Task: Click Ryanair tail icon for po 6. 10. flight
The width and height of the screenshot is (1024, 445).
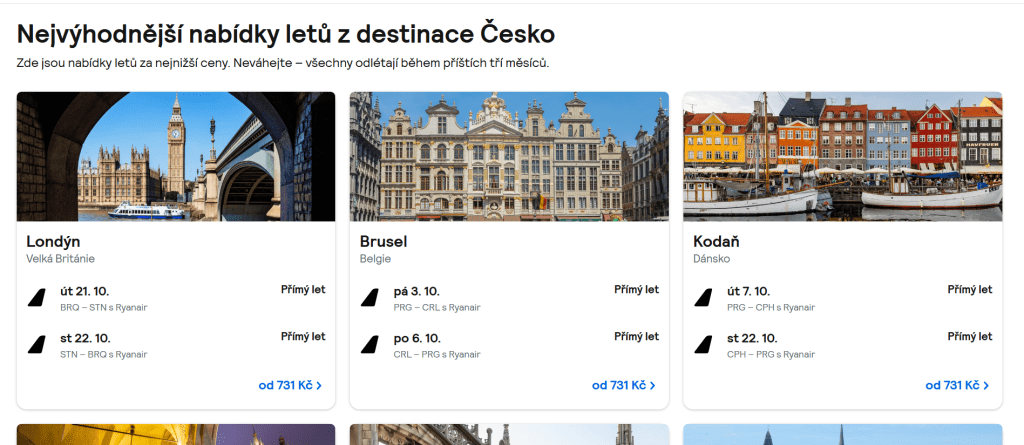Action: pyautogui.click(x=370, y=345)
